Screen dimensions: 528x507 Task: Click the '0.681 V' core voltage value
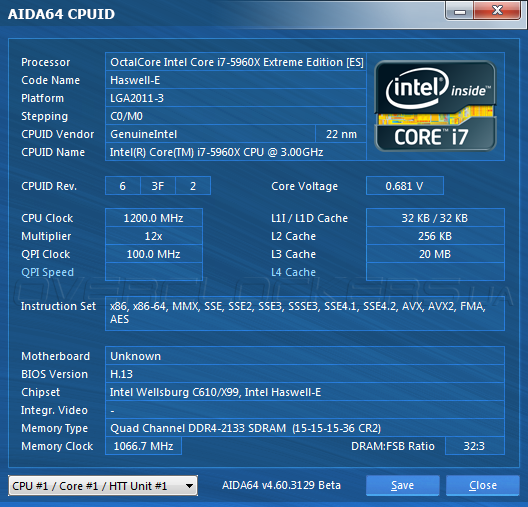[x=405, y=186]
